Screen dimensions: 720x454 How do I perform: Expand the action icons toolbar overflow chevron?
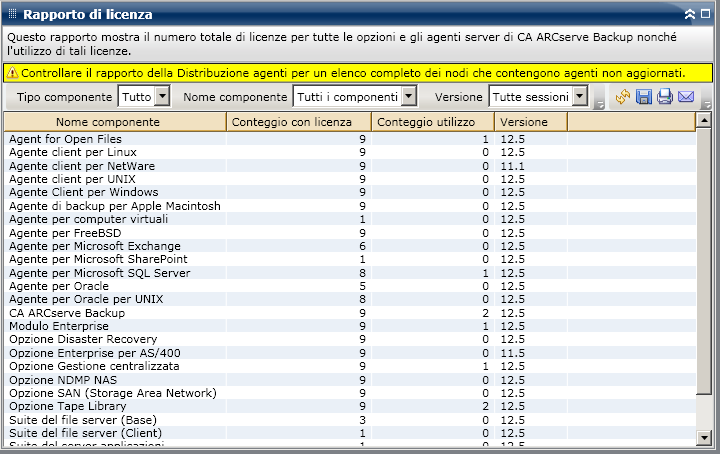point(708,105)
